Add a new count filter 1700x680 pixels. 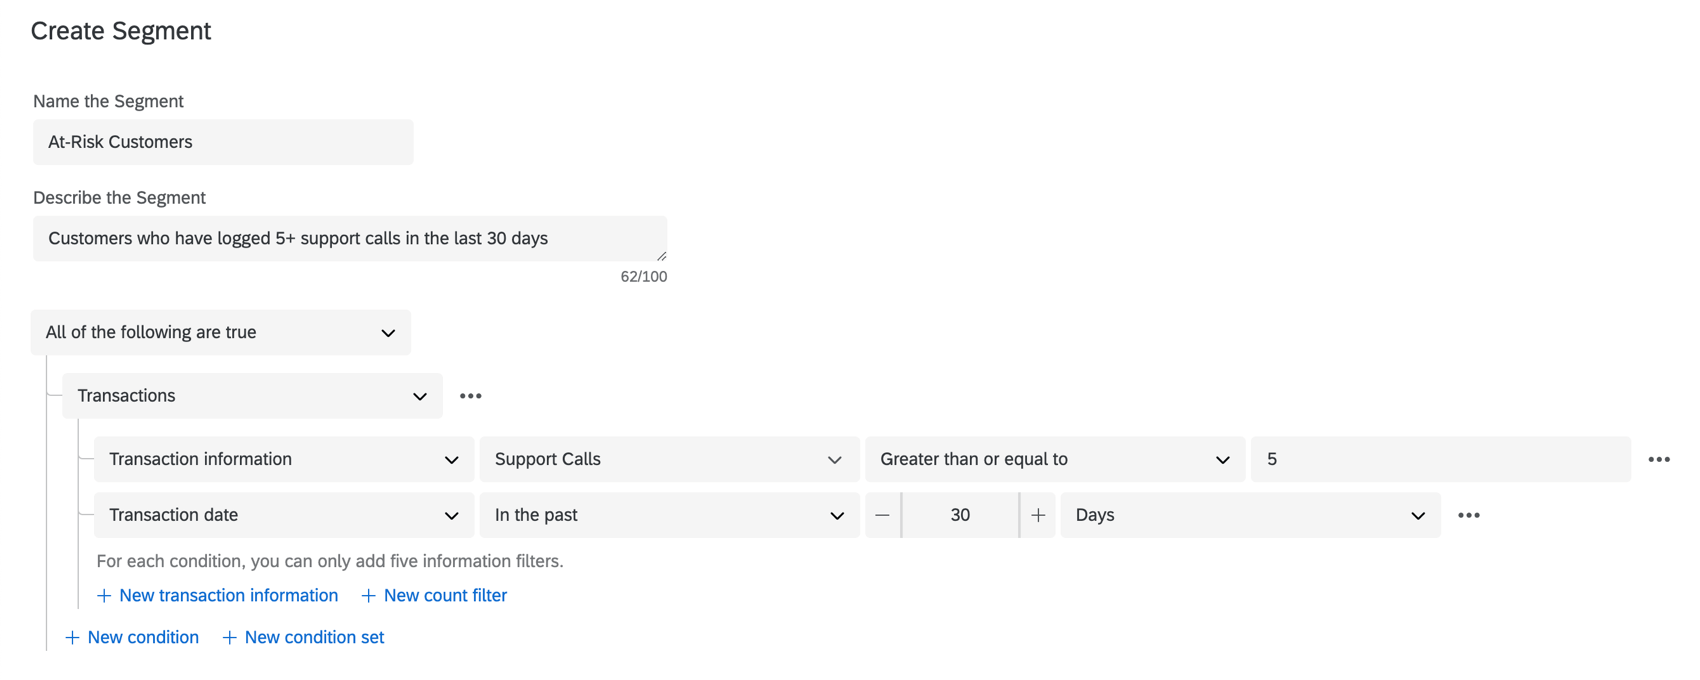(433, 595)
